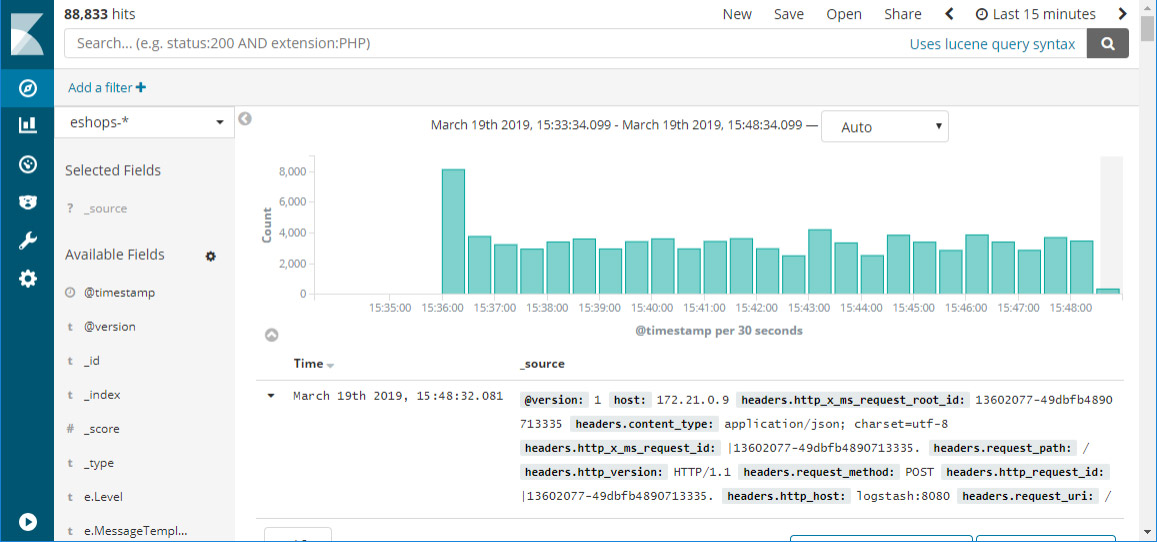Focus the Lucene search input field
Viewport: 1157px width, 542px height.
click(480, 44)
